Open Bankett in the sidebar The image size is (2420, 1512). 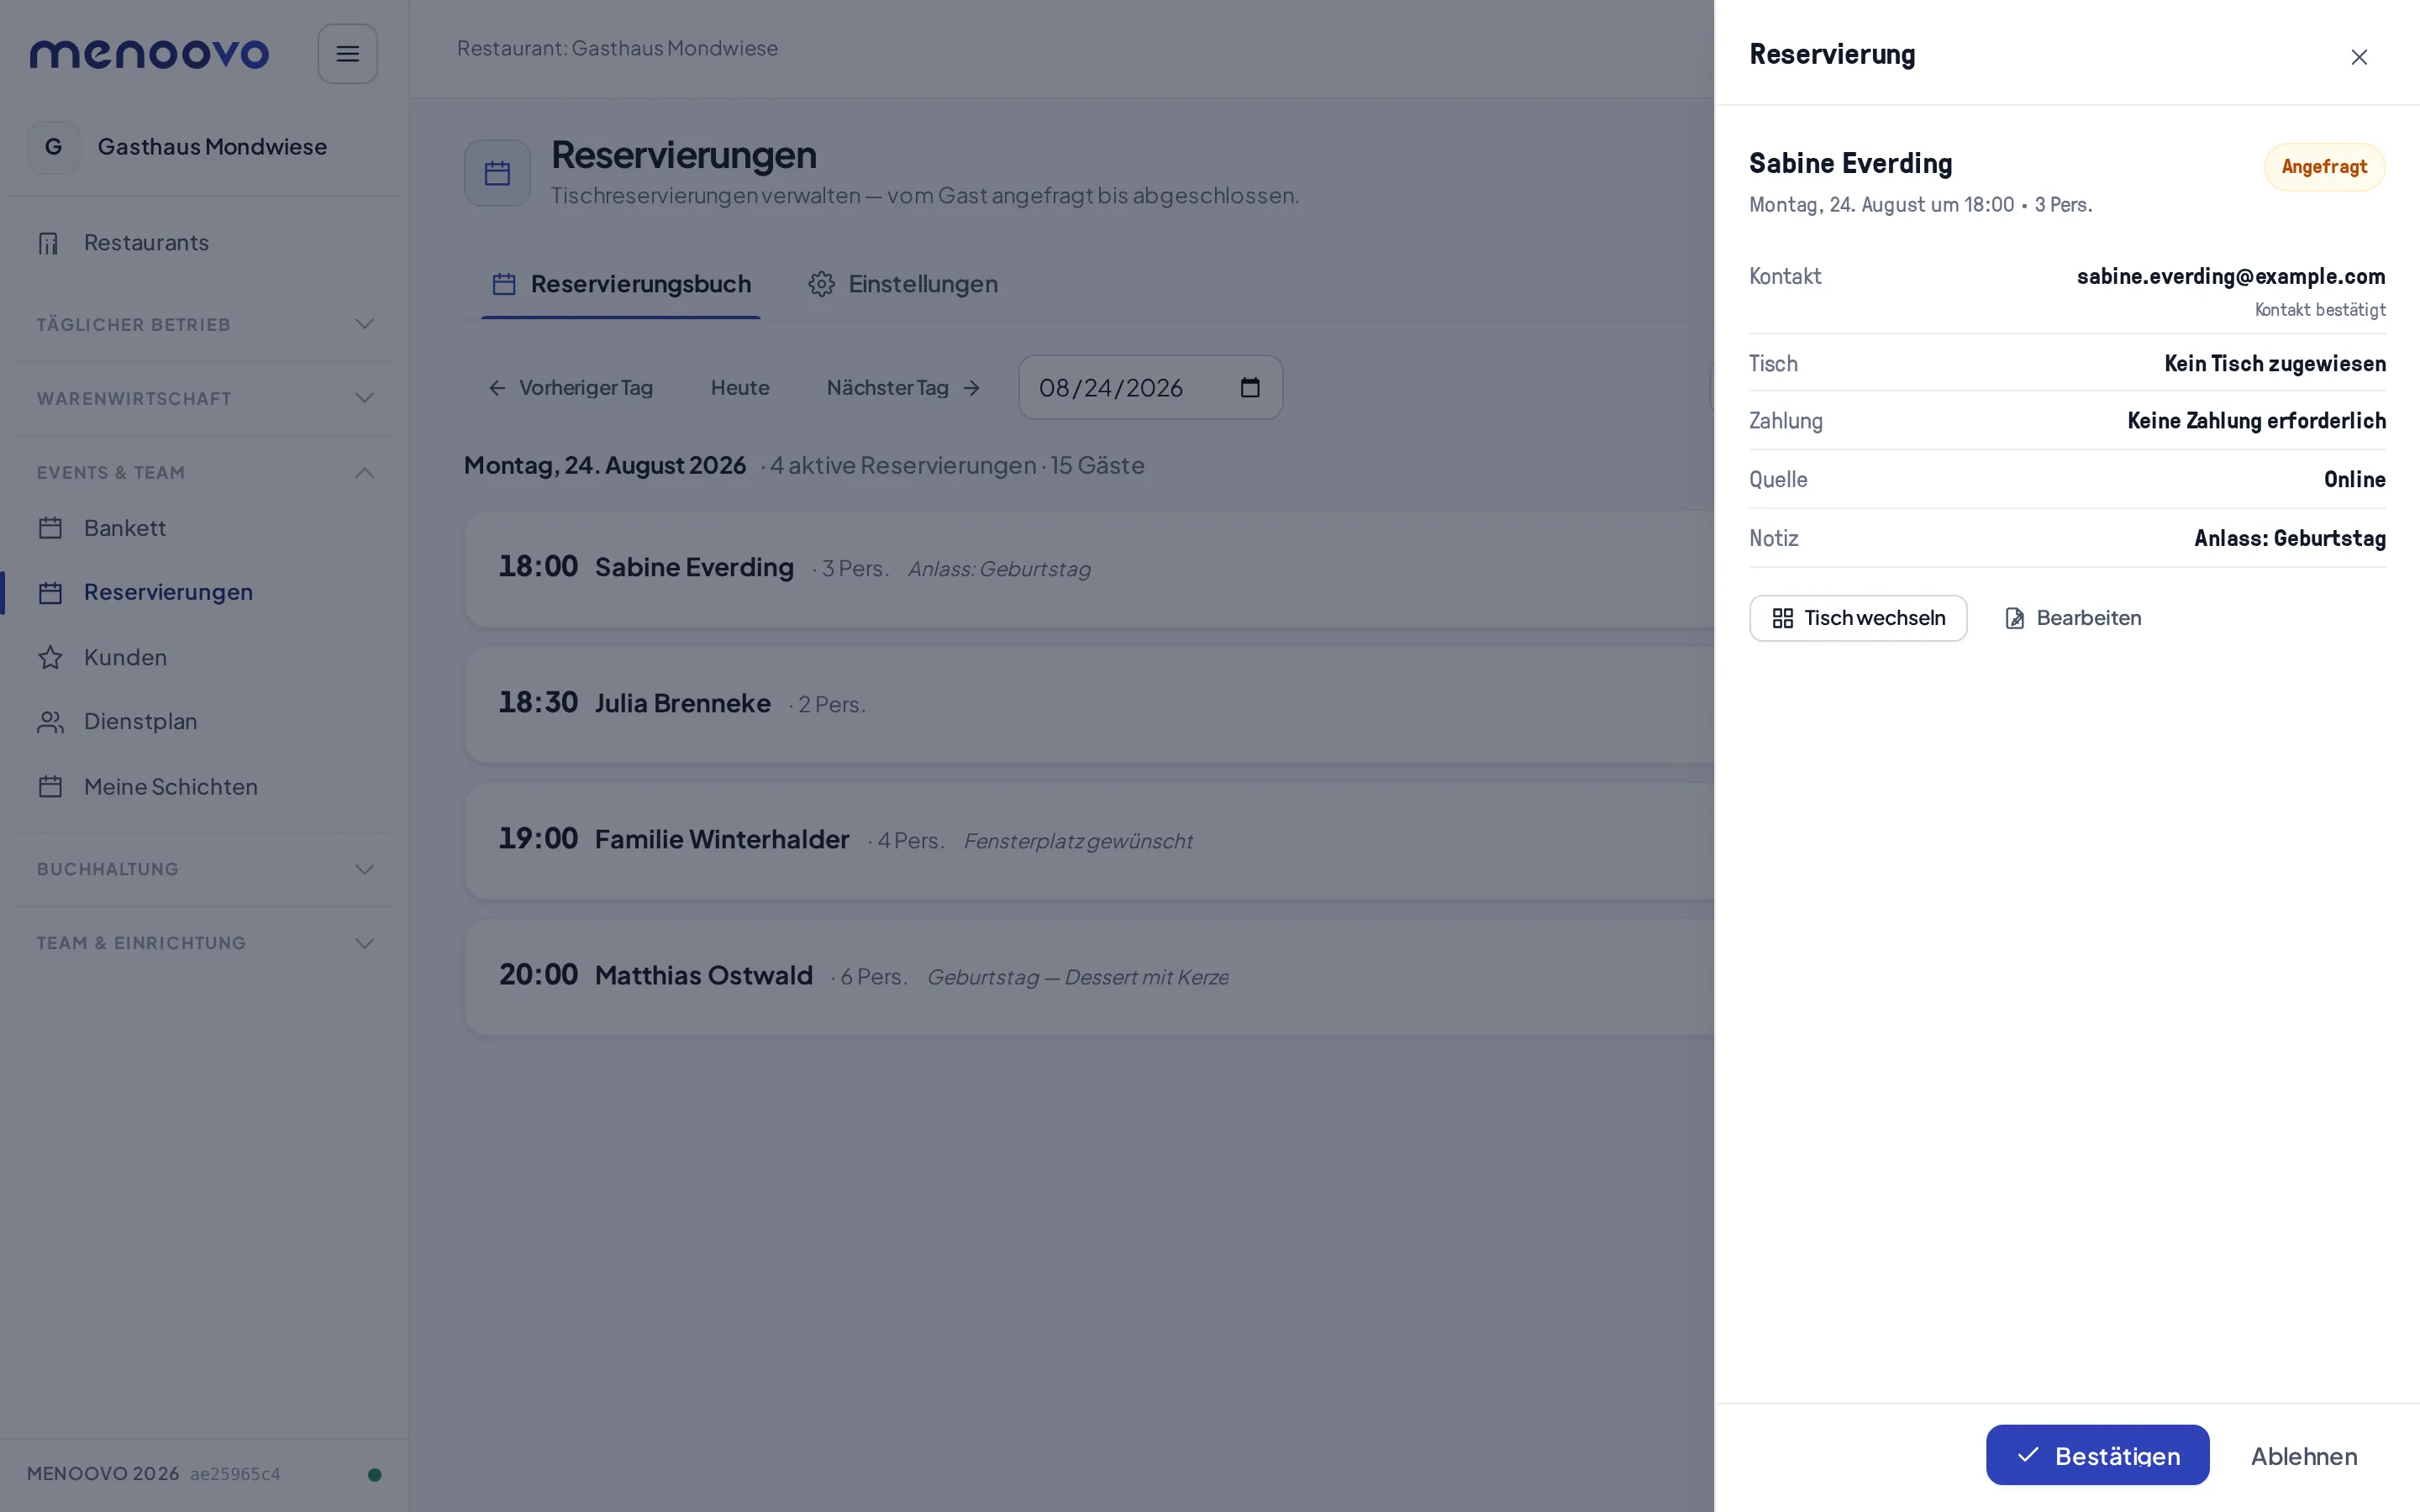(x=205, y=528)
